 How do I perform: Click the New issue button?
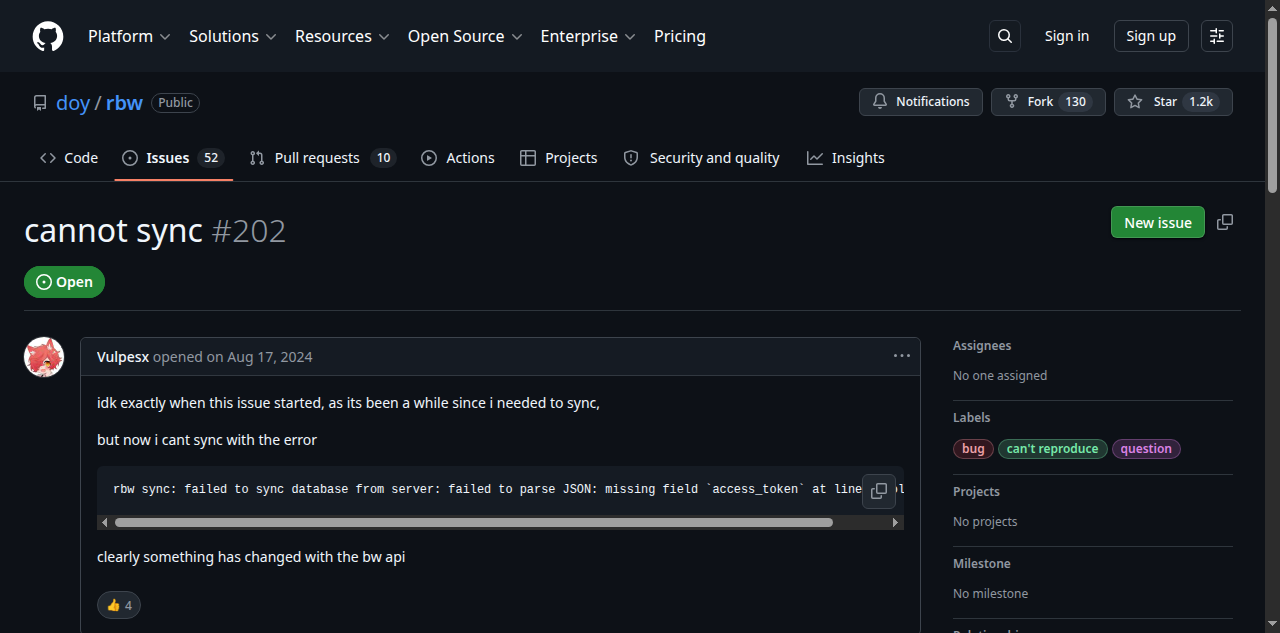point(1157,222)
